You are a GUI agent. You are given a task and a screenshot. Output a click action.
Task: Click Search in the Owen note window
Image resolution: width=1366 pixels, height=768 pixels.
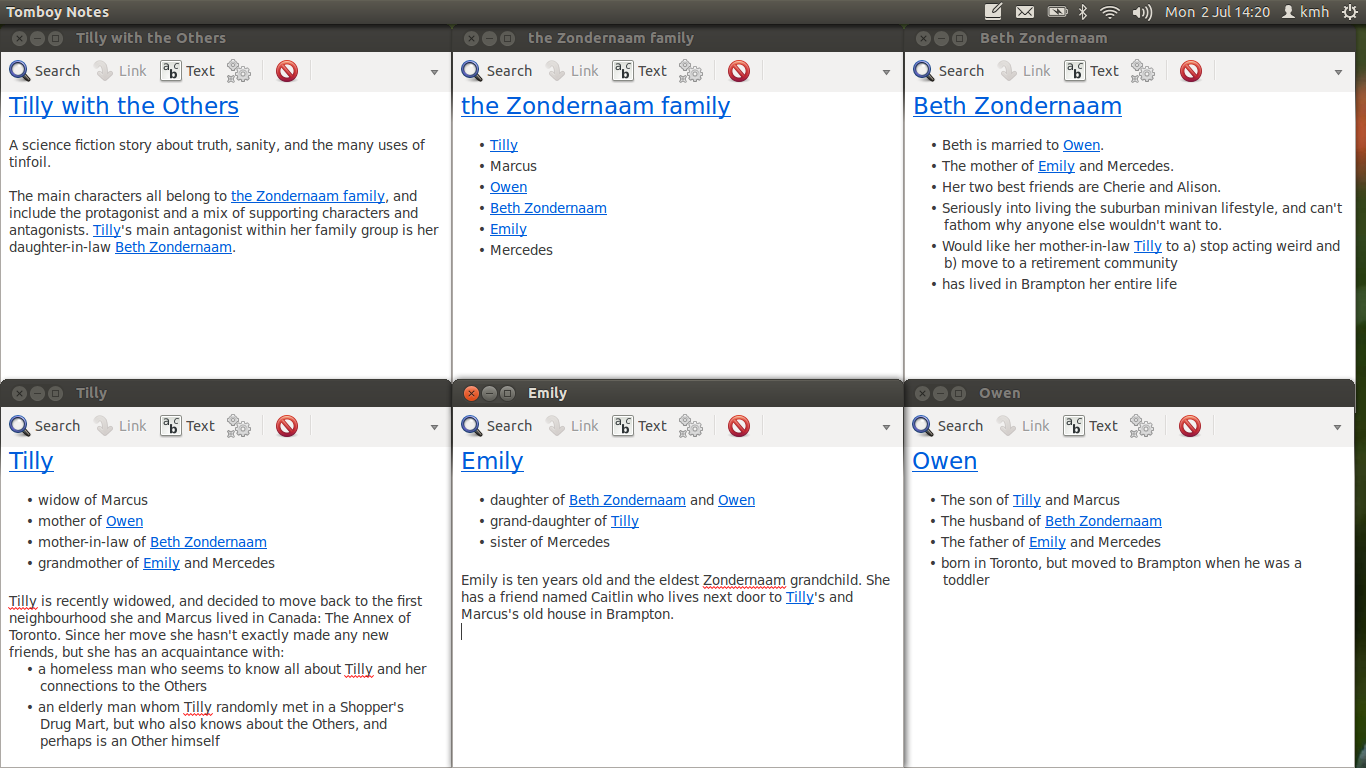[947, 426]
